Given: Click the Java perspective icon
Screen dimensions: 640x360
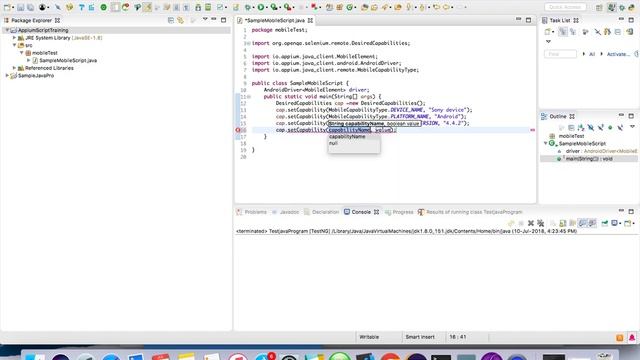Looking at the screenshot, I should coord(611,7).
